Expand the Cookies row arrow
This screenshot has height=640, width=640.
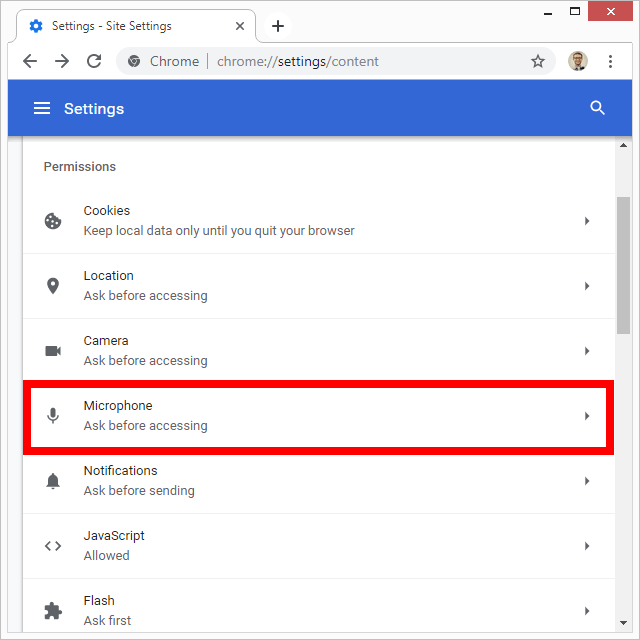[587, 221]
